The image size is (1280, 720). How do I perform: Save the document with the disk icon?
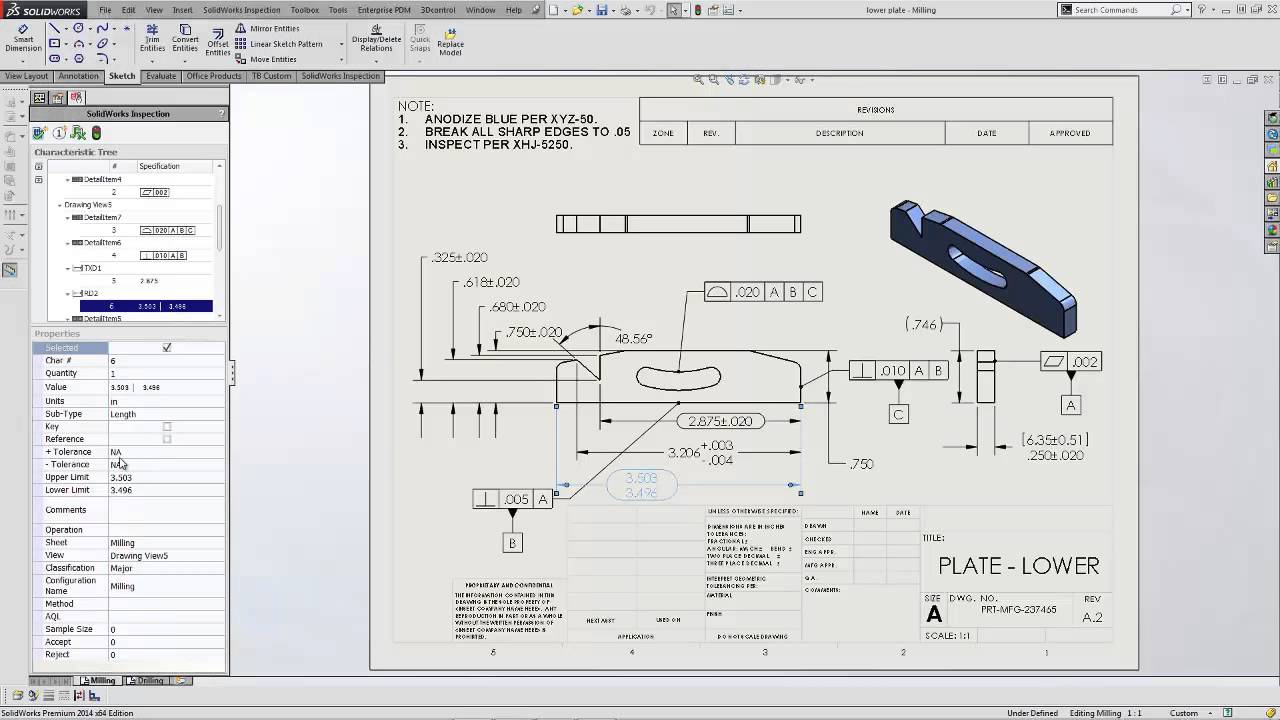tap(601, 10)
